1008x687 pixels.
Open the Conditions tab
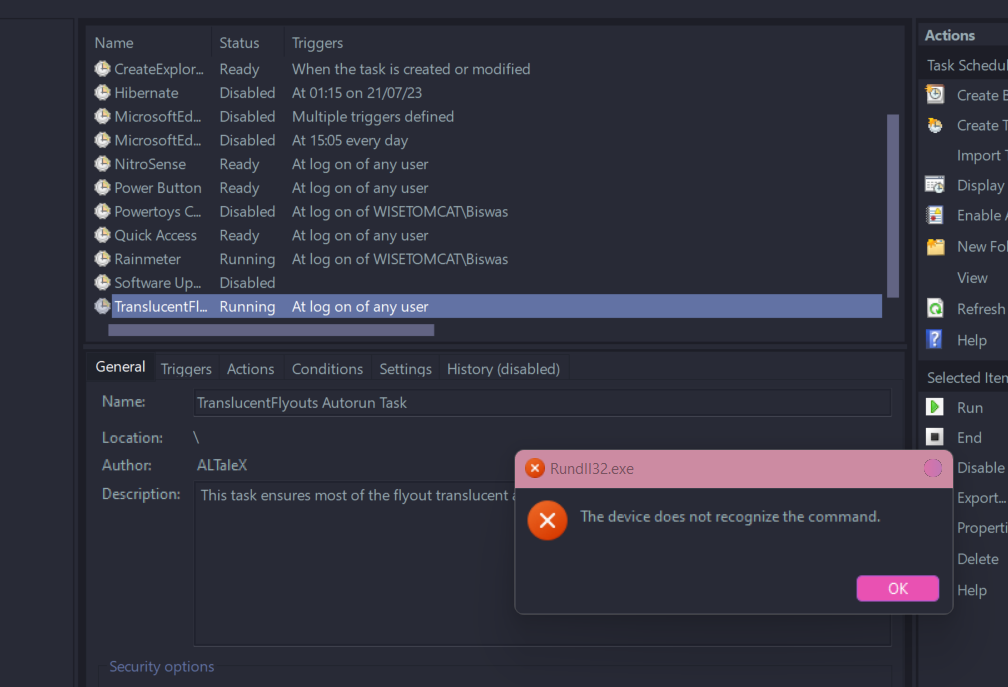point(327,368)
